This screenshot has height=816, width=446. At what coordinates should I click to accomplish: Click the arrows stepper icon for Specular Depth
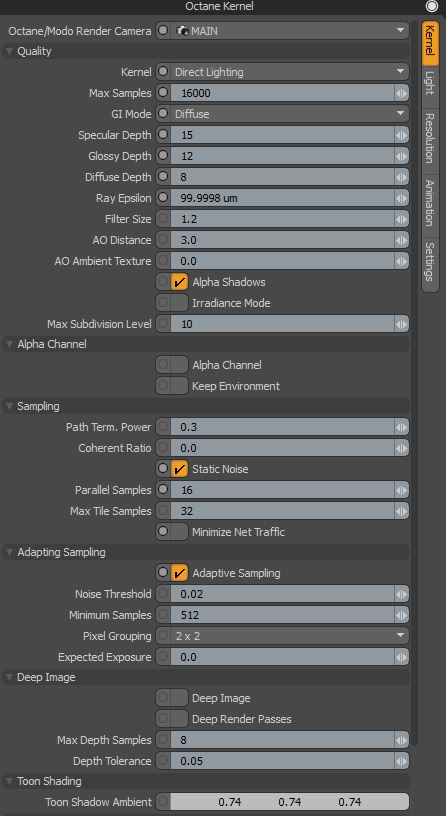pyautogui.click(x=401, y=135)
